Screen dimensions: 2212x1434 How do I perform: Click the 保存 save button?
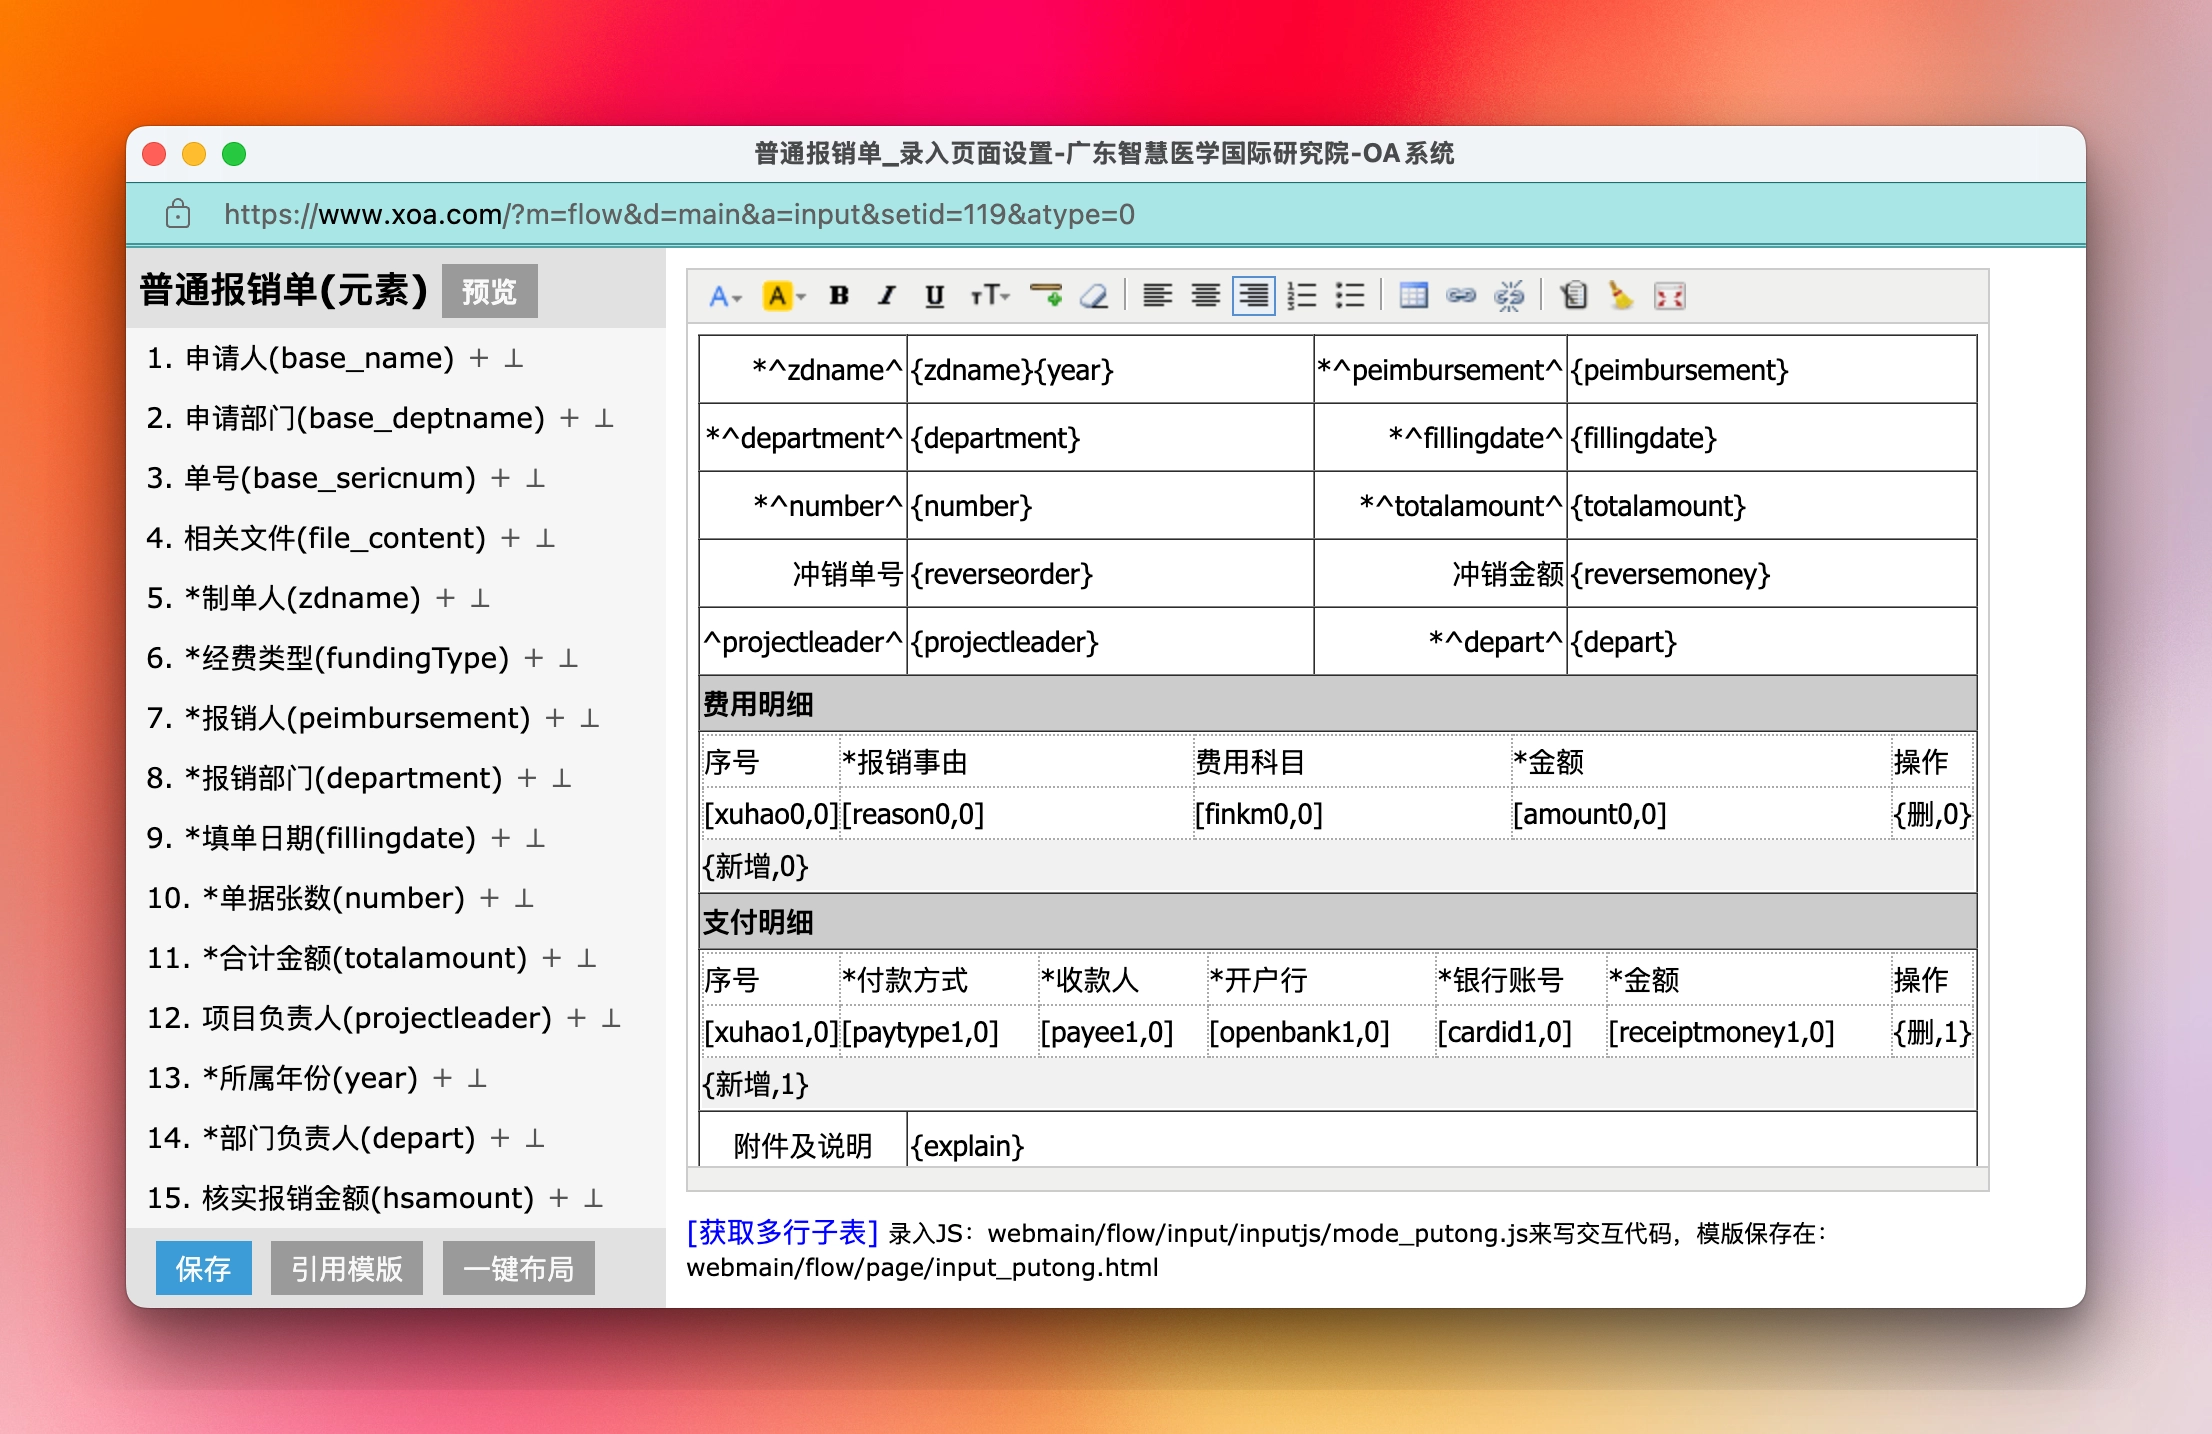pos(204,1268)
